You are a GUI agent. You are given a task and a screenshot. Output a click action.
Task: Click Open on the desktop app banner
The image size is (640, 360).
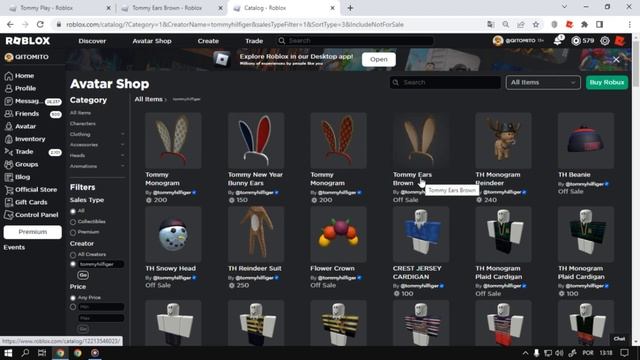(x=379, y=60)
